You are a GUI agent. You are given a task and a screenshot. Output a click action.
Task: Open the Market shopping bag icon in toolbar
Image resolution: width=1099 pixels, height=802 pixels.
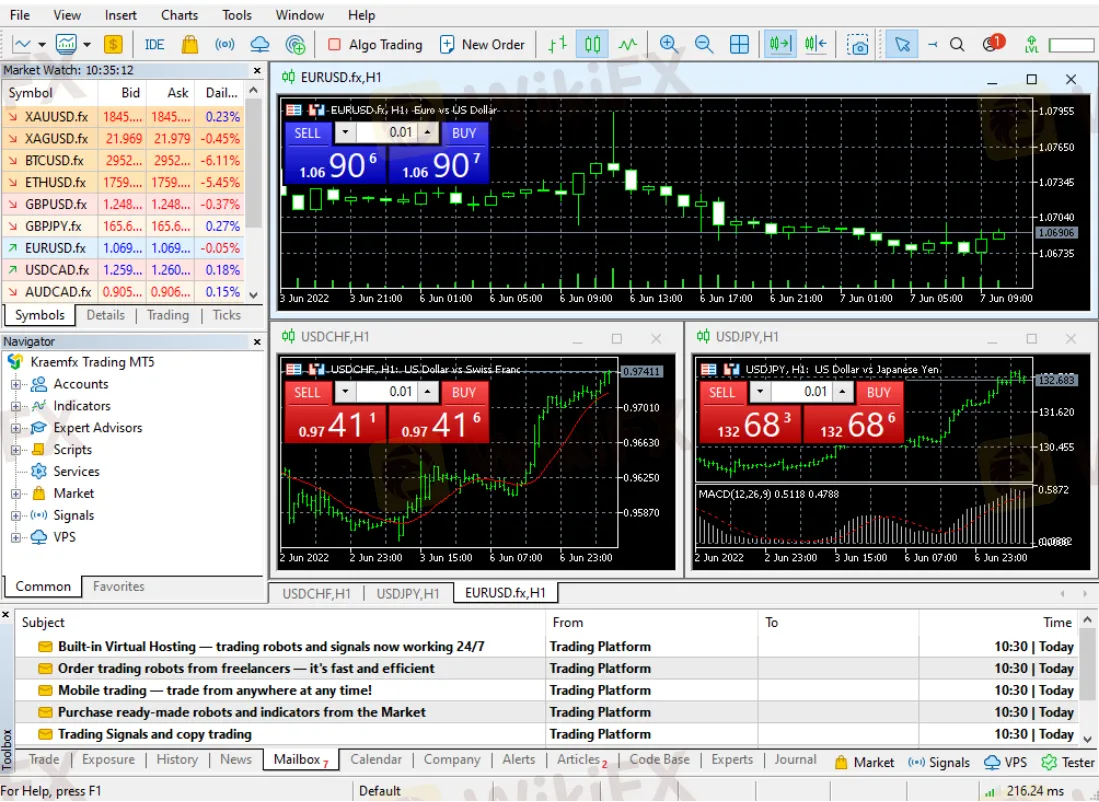(189, 44)
